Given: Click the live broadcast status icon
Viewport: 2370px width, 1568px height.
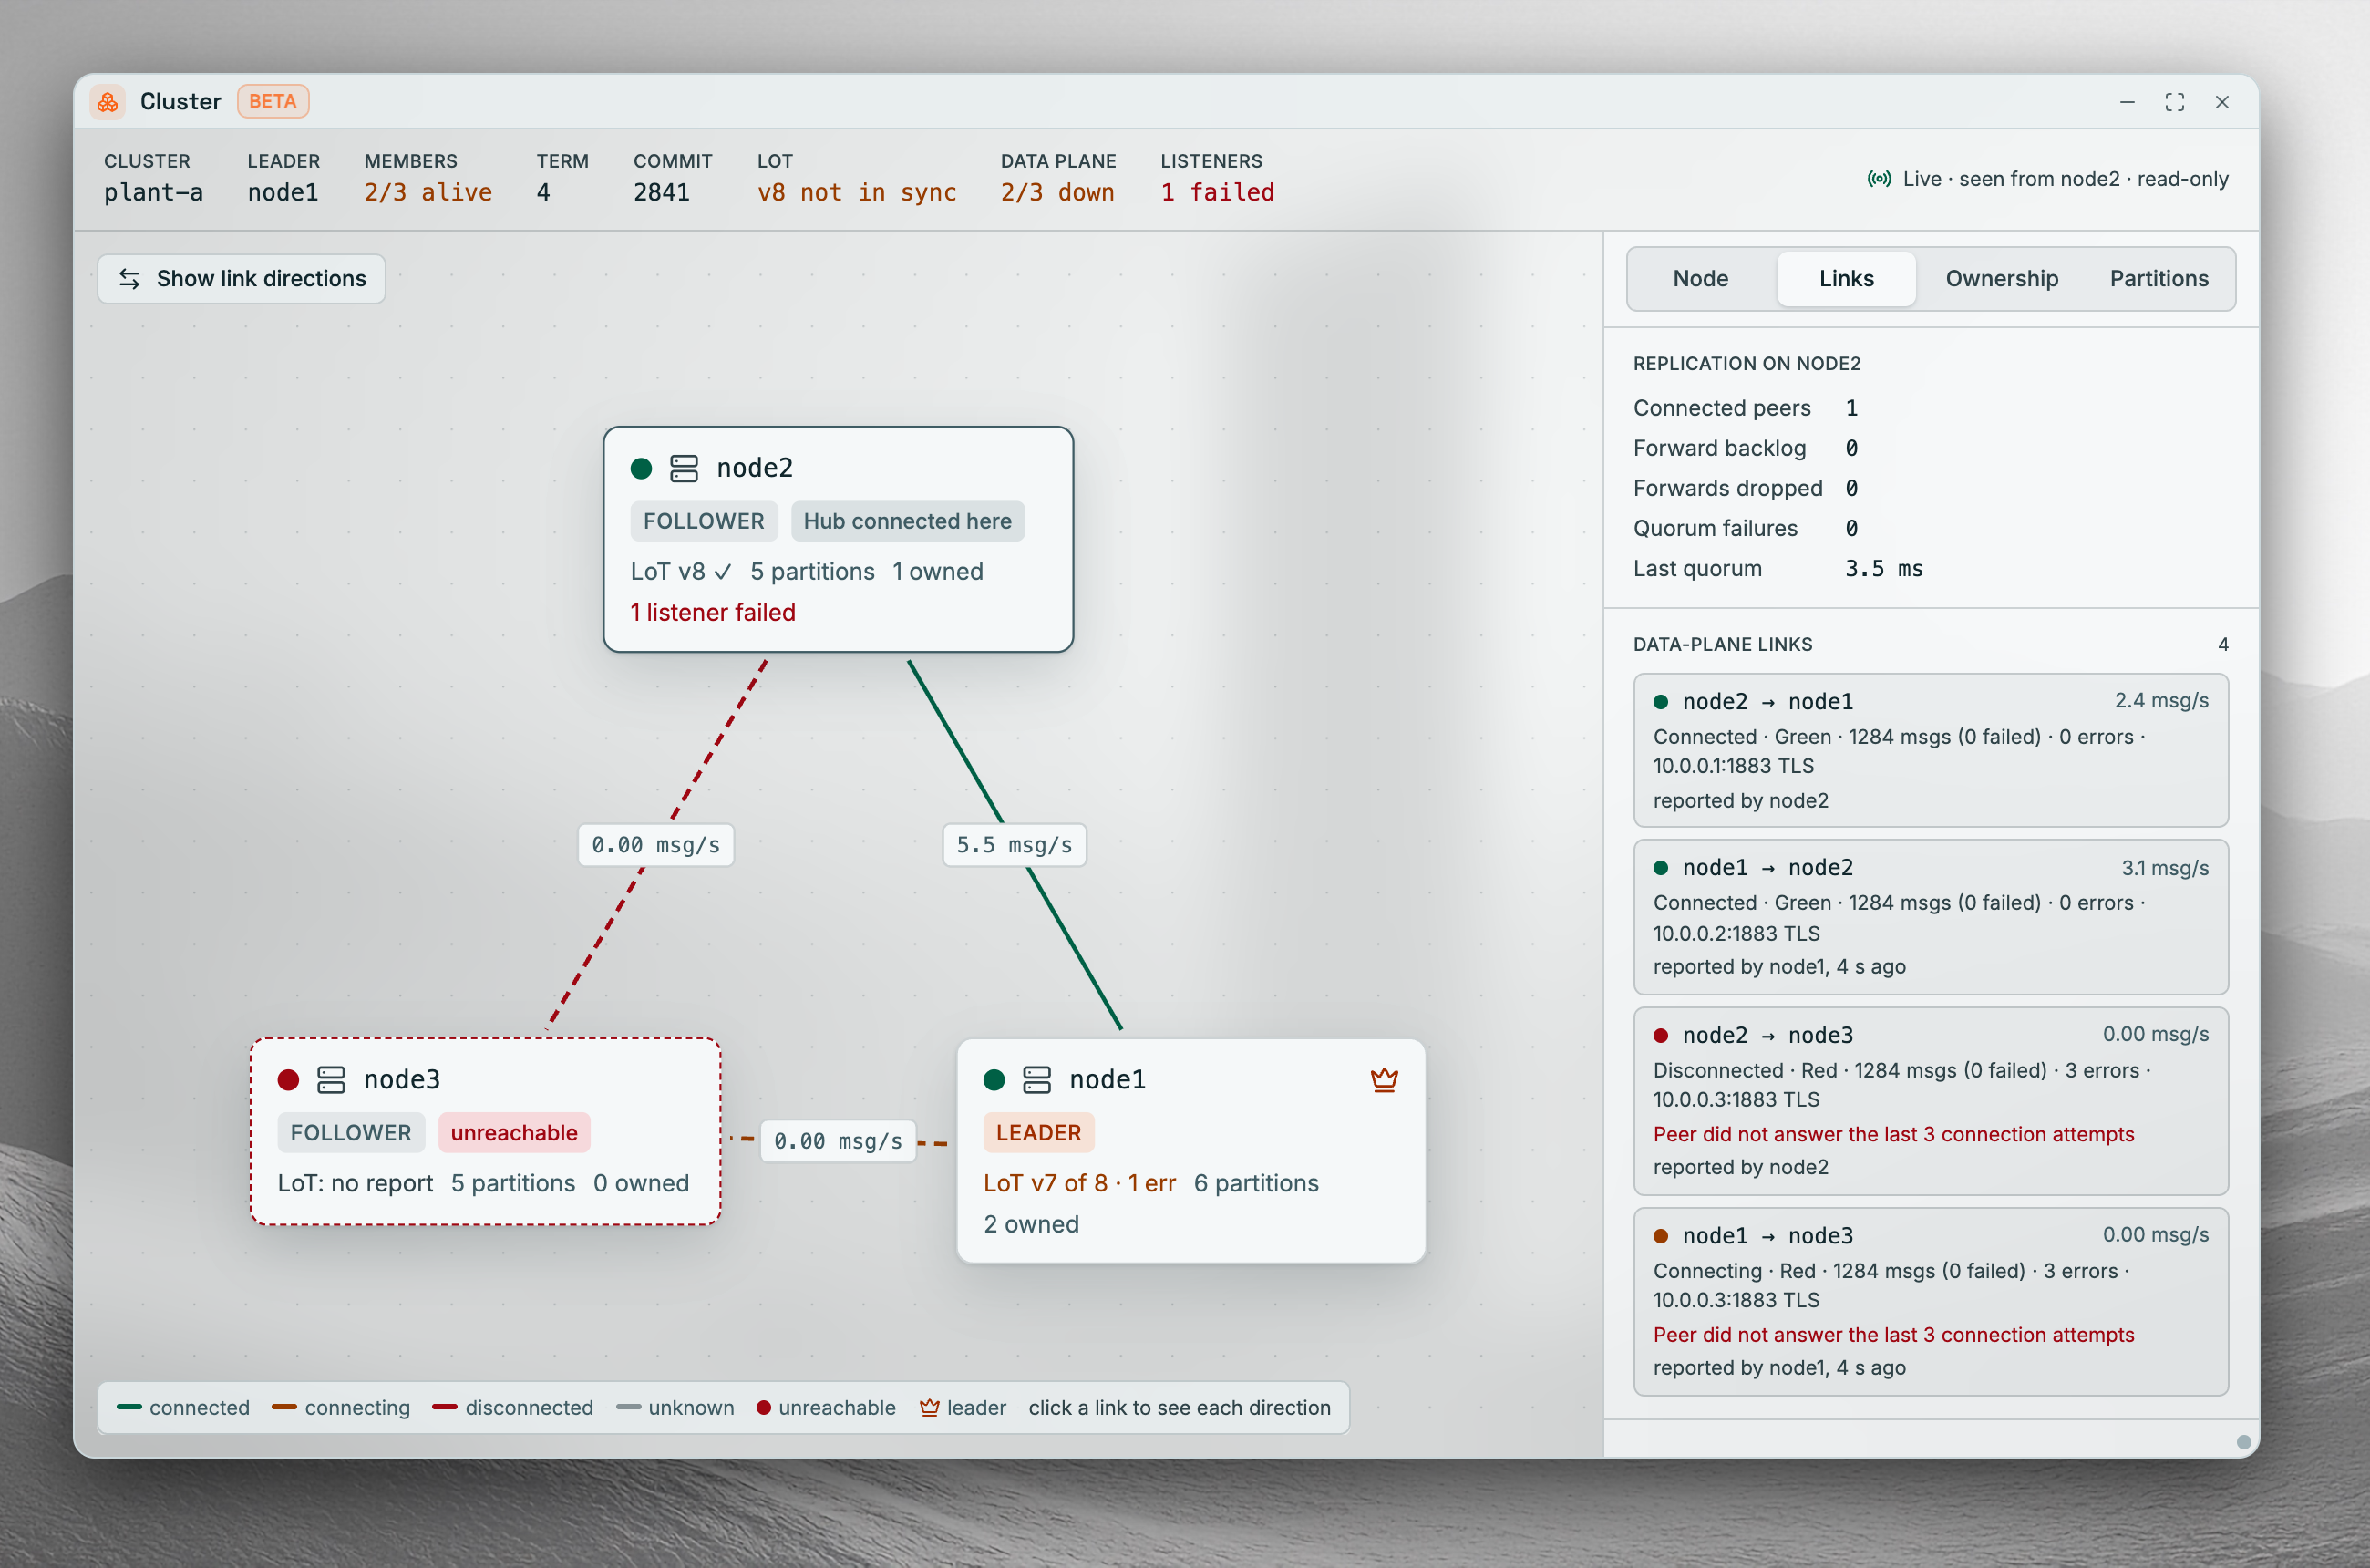Looking at the screenshot, I should point(1879,179).
